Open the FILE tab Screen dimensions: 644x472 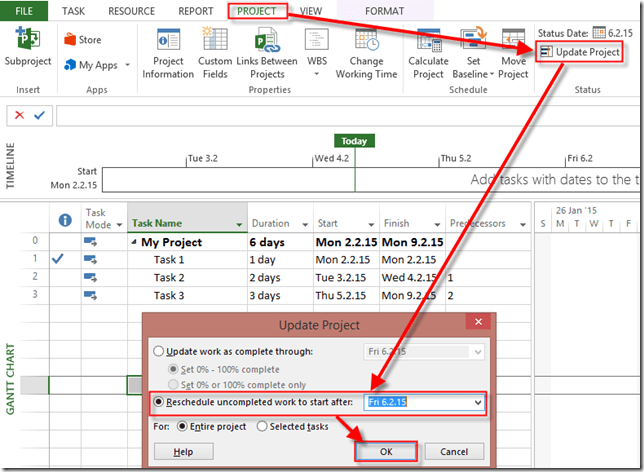tap(24, 10)
